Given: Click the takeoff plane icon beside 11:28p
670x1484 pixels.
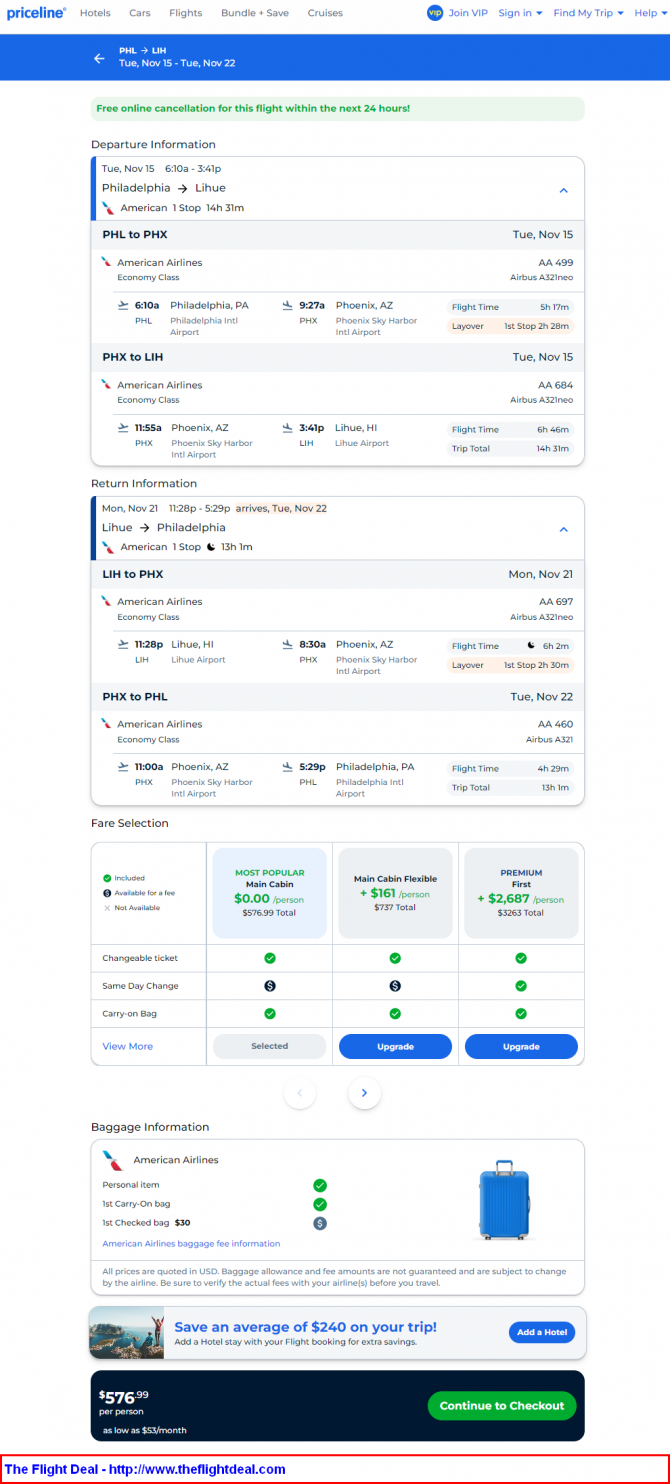Looking at the screenshot, I should click(x=123, y=644).
